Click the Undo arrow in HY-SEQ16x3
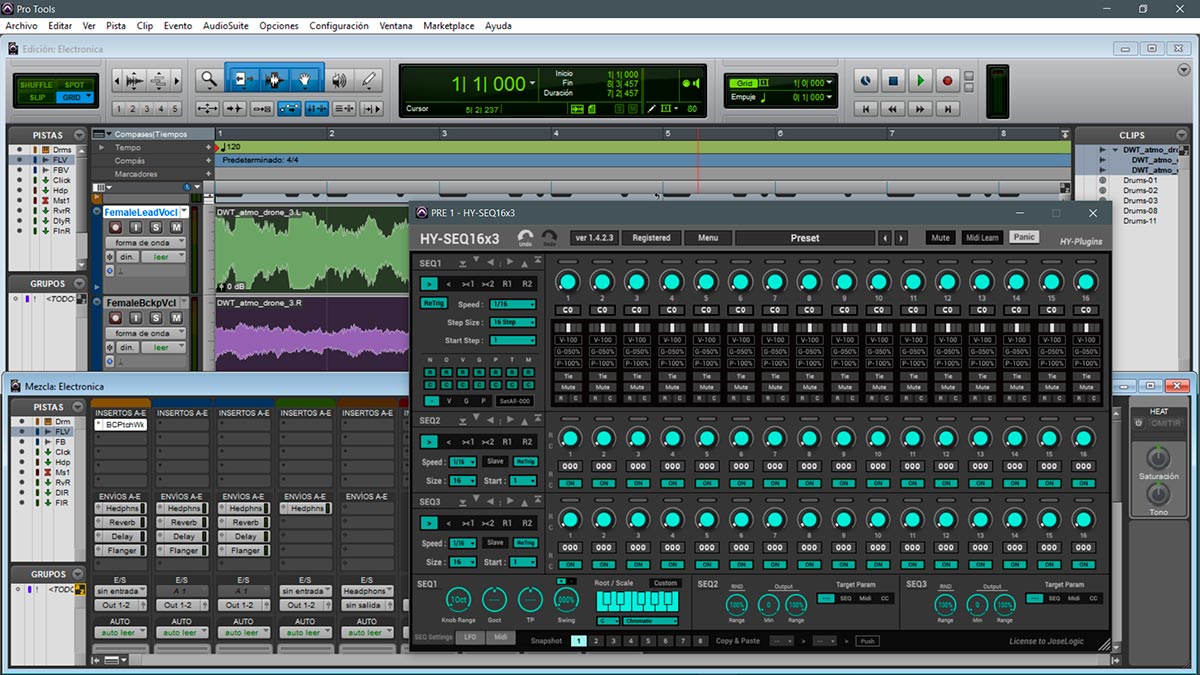Image resolution: width=1200 pixels, height=675 pixels. pos(526,237)
